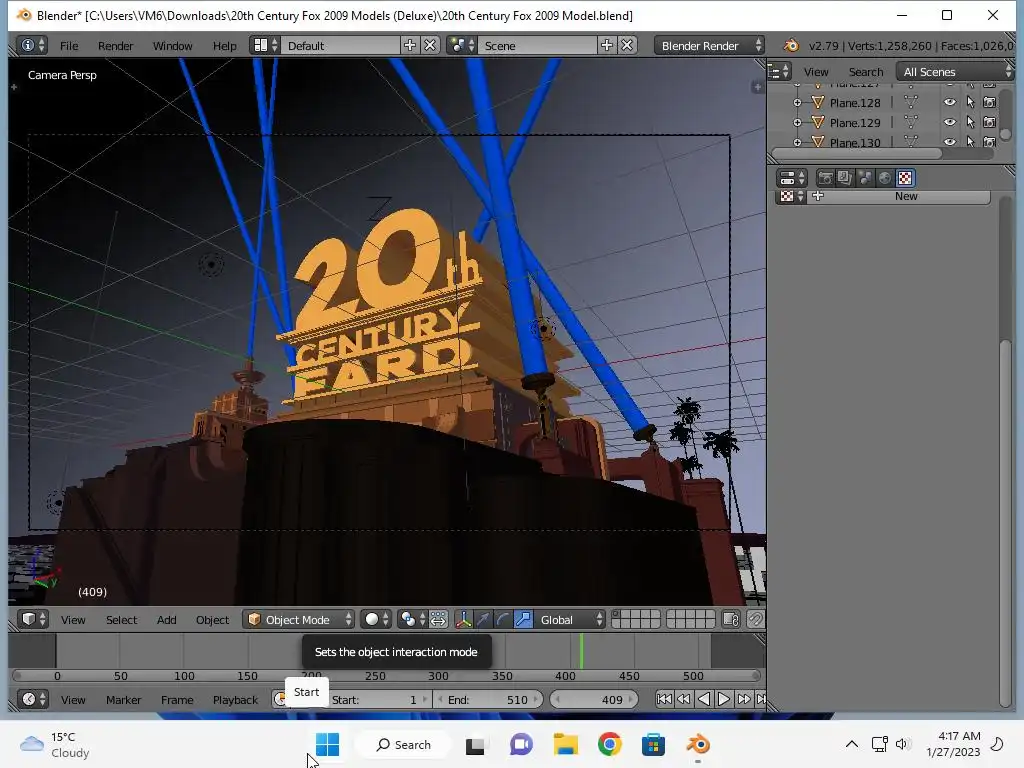1024x768 pixels.
Task: Expand the Plane.128 tree item
Action: click(797, 103)
